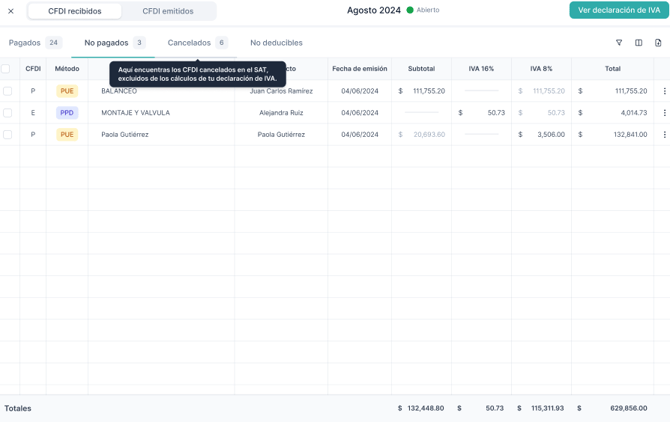Click the PPD method badge
670x422 pixels.
67,113
